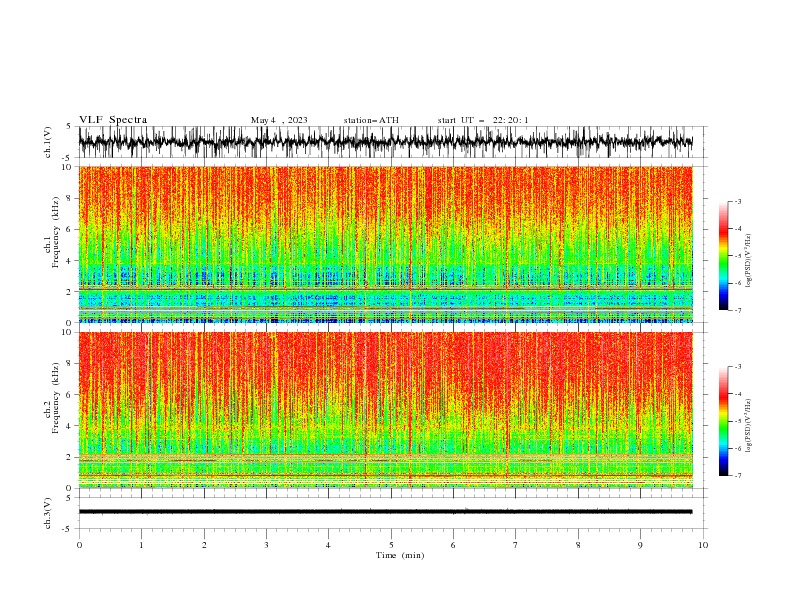This screenshot has height=612, width=792.
Task: Click the ch.1 frequency tick "6"
Action: [70, 229]
